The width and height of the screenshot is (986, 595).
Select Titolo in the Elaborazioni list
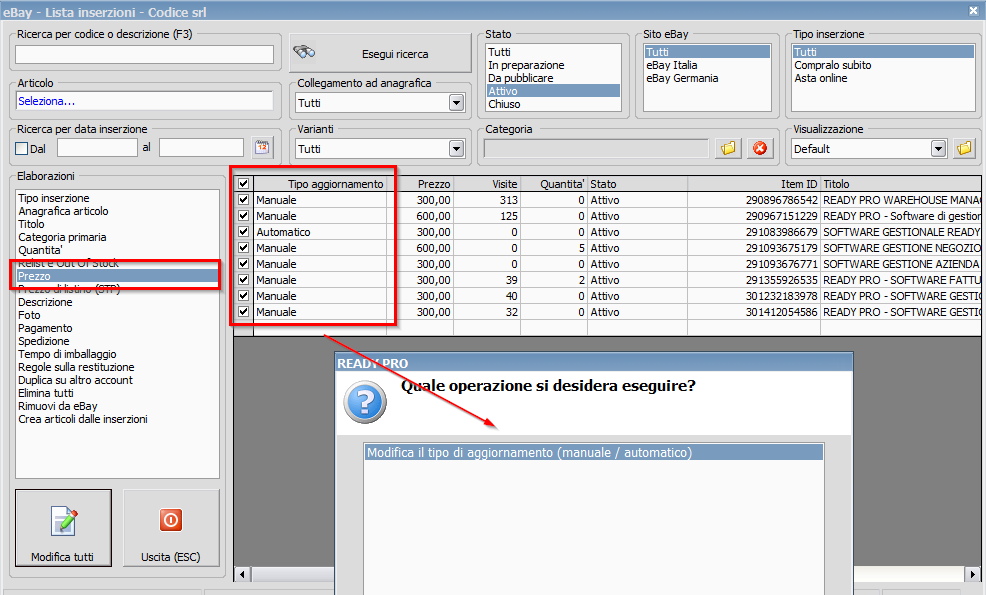(118, 224)
